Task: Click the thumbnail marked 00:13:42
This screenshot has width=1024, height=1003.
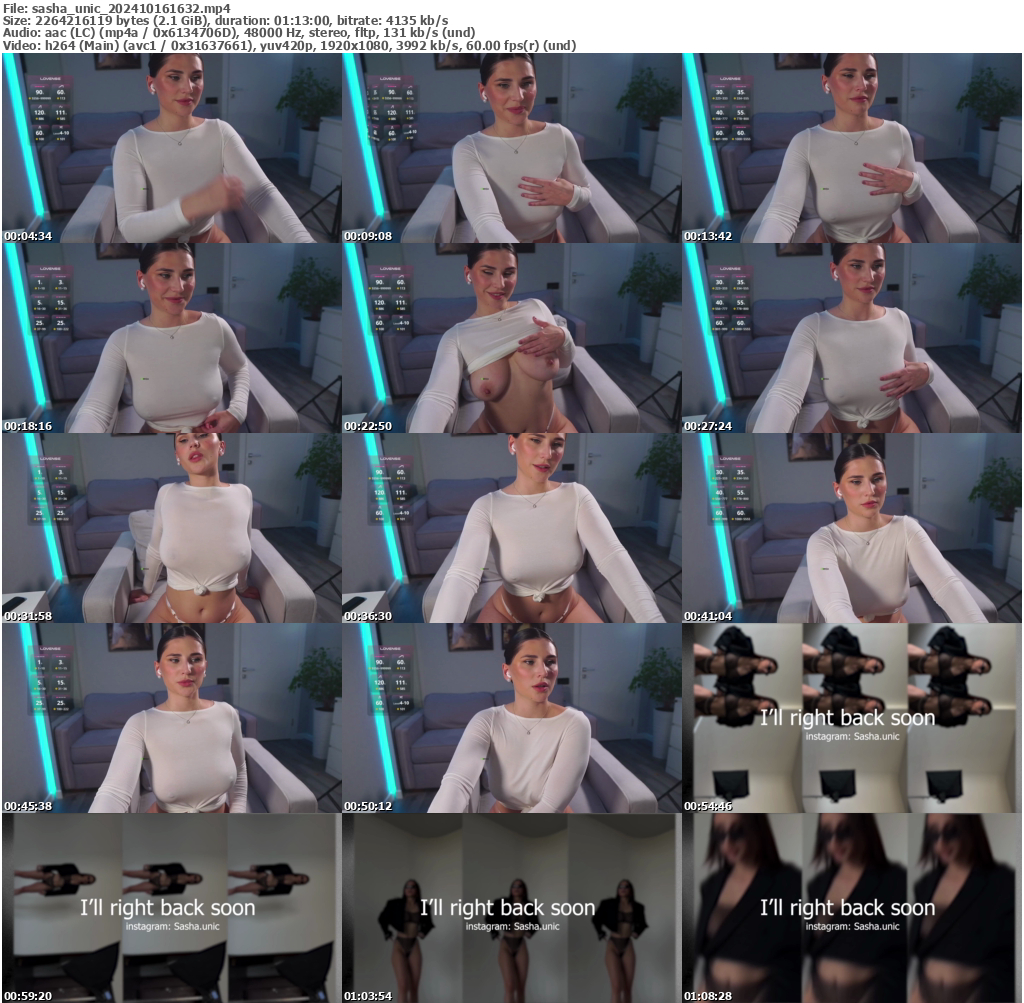Action: click(x=851, y=148)
